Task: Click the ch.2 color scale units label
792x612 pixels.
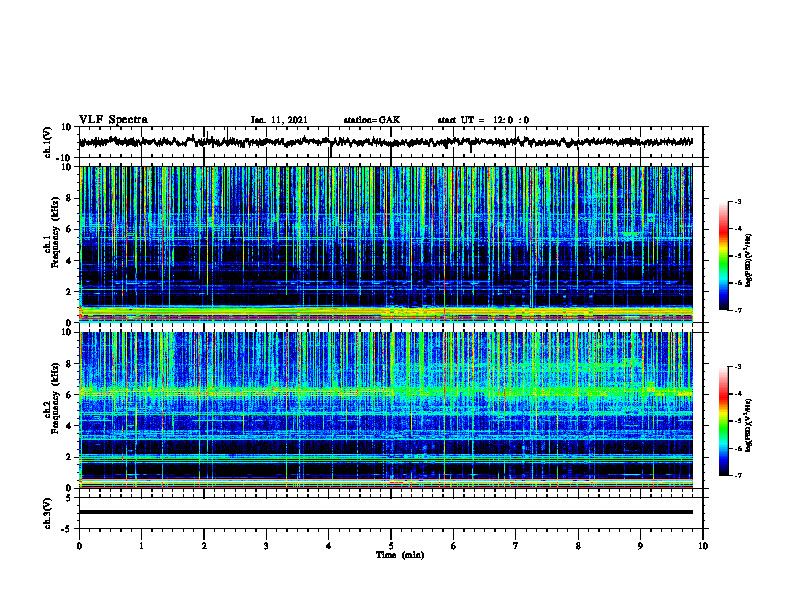Action: point(749,425)
